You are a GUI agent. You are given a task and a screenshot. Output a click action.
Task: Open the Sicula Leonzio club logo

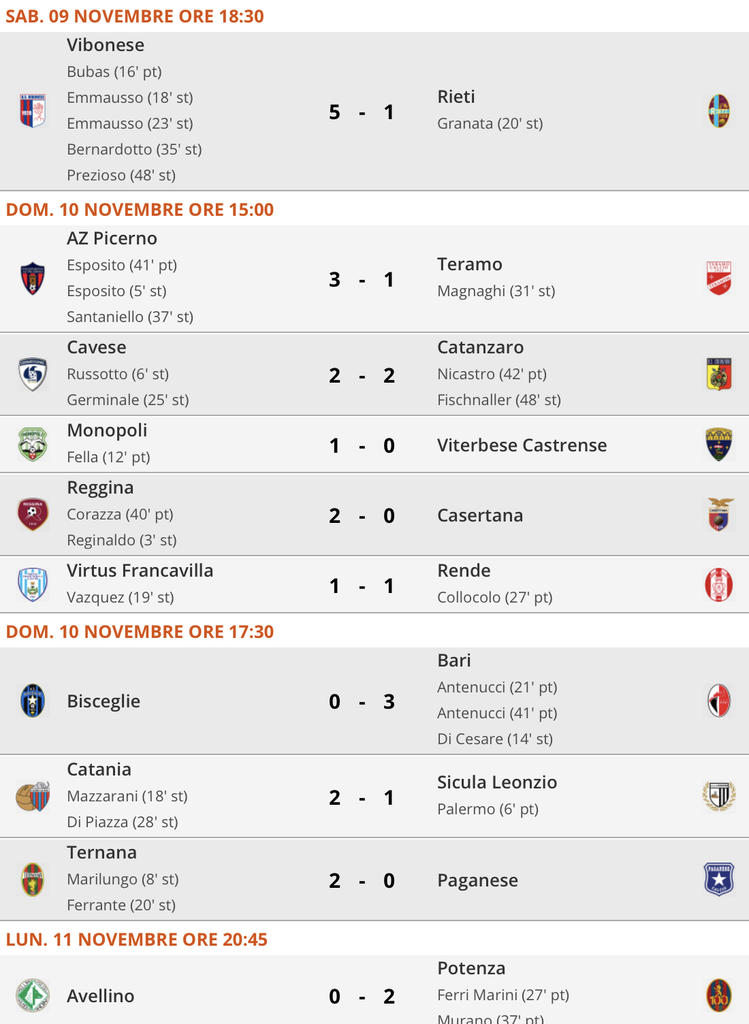tap(718, 797)
